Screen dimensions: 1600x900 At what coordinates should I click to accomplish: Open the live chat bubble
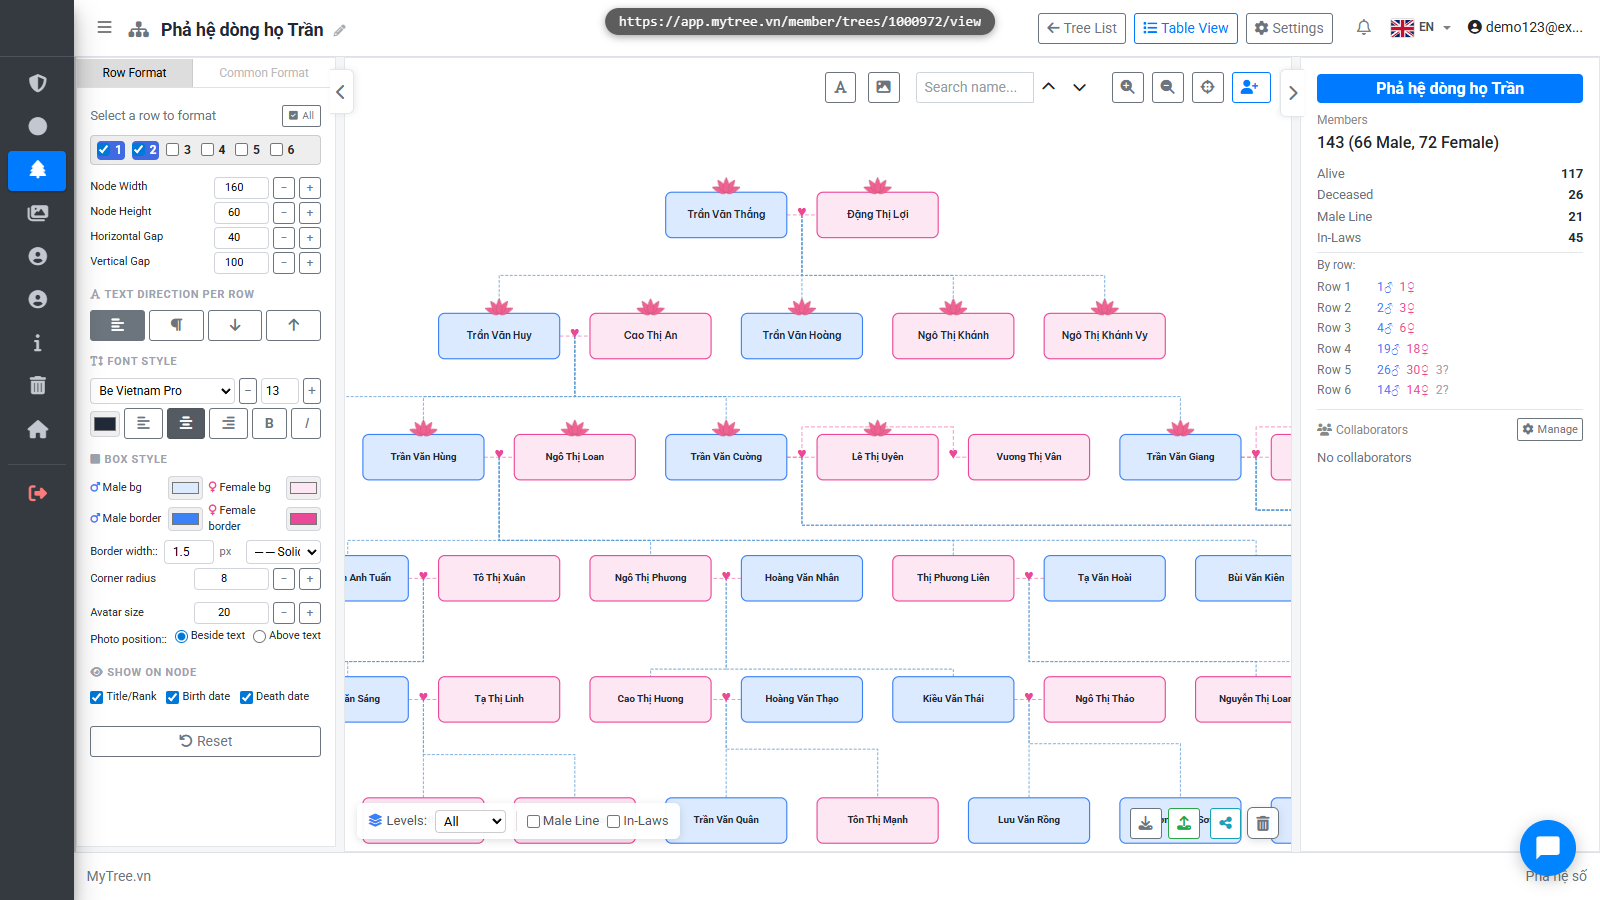1547,848
